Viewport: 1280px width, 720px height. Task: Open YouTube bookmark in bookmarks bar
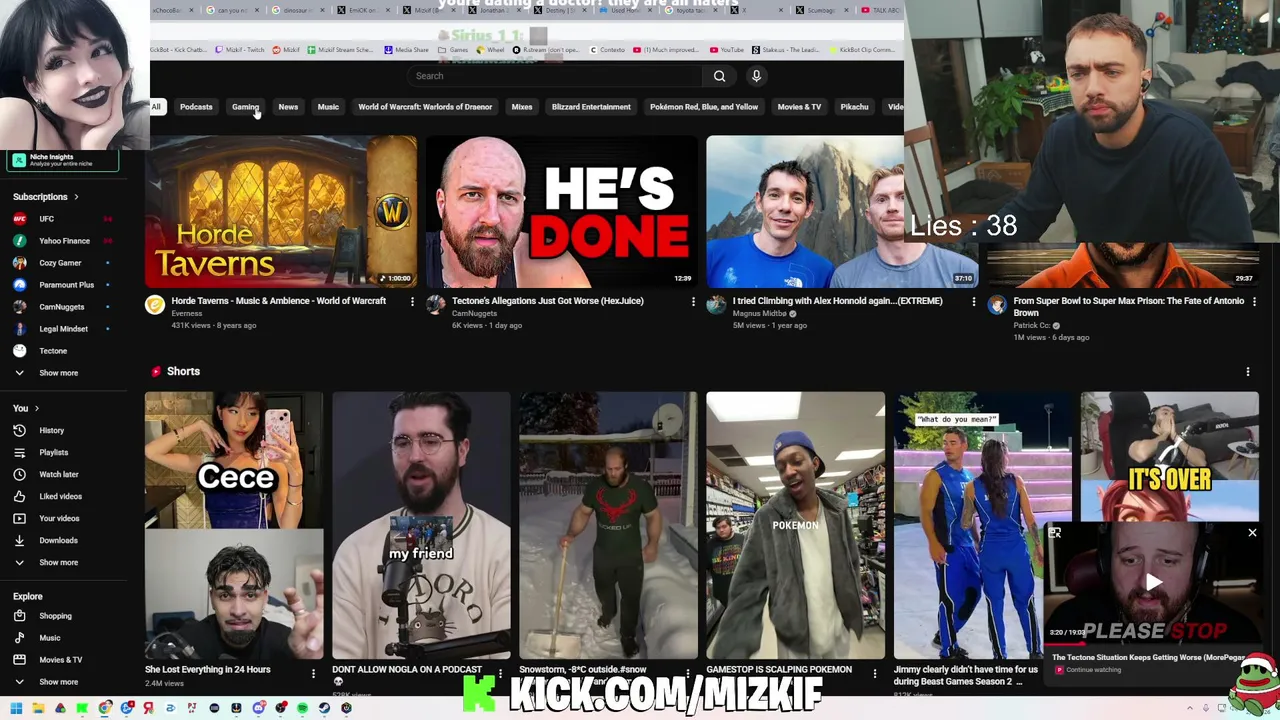point(728,50)
